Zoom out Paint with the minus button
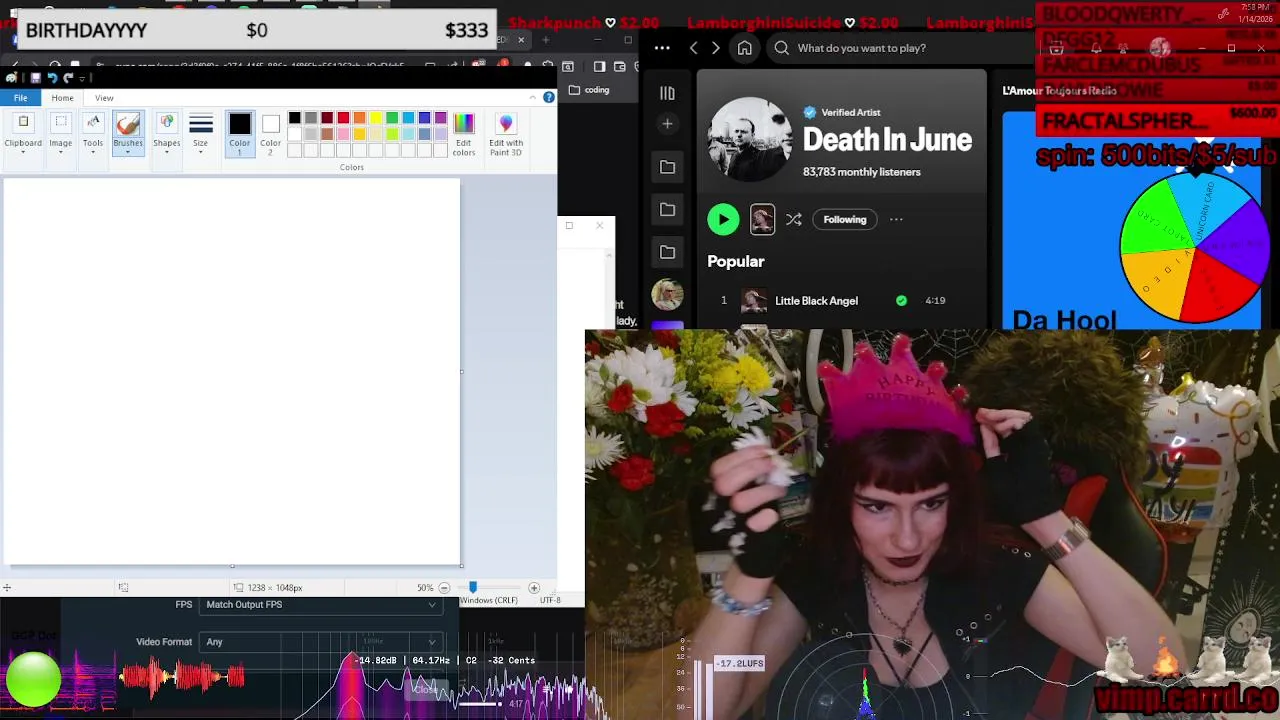This screenshot has width=1280, height=720. pos(444,588)
